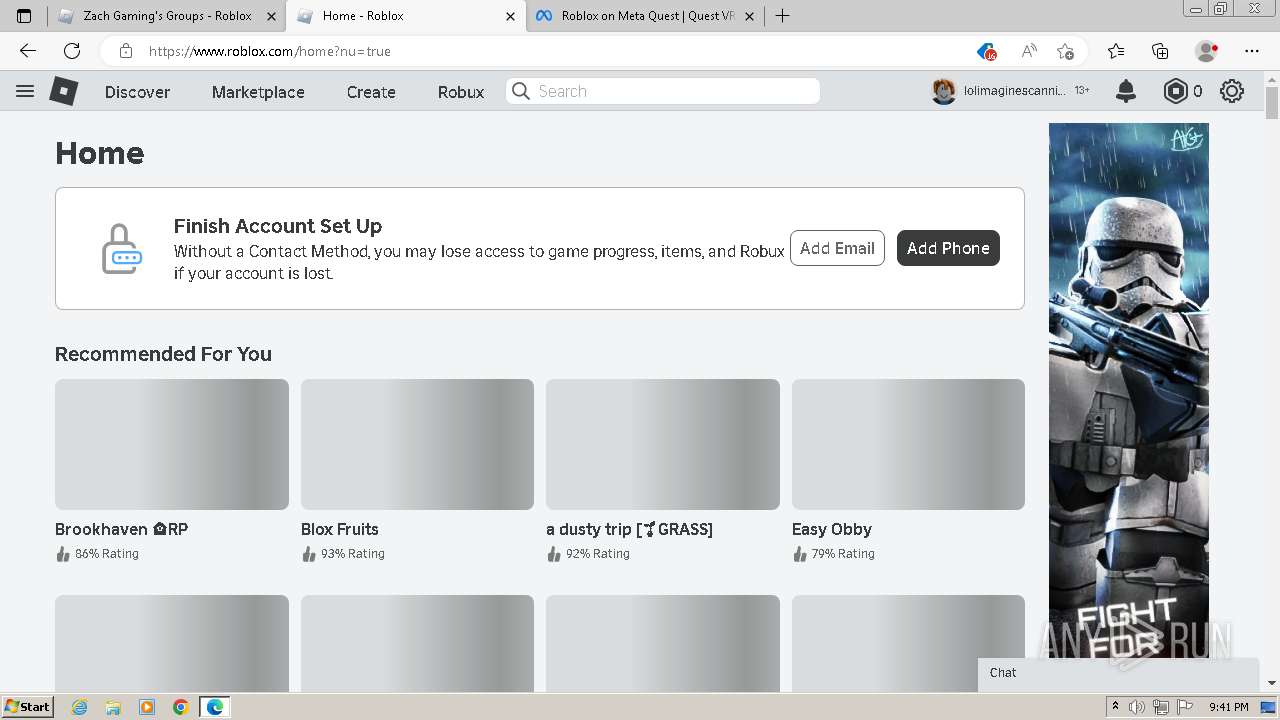Viewport: 1280px width, 720px height.
Task: Click the Add Email button
Action: pos(837,248)
